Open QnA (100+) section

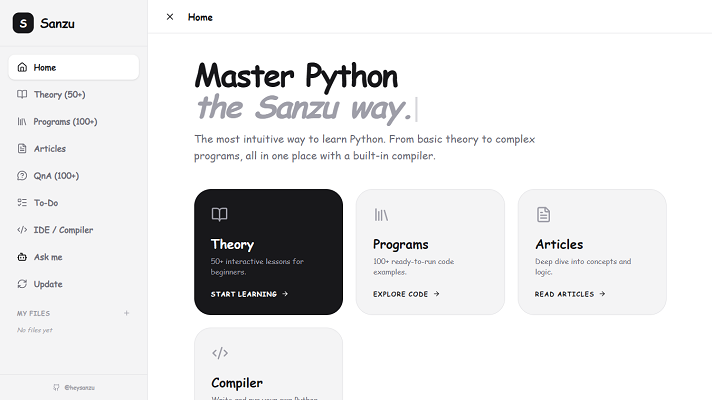click(74, 176)
